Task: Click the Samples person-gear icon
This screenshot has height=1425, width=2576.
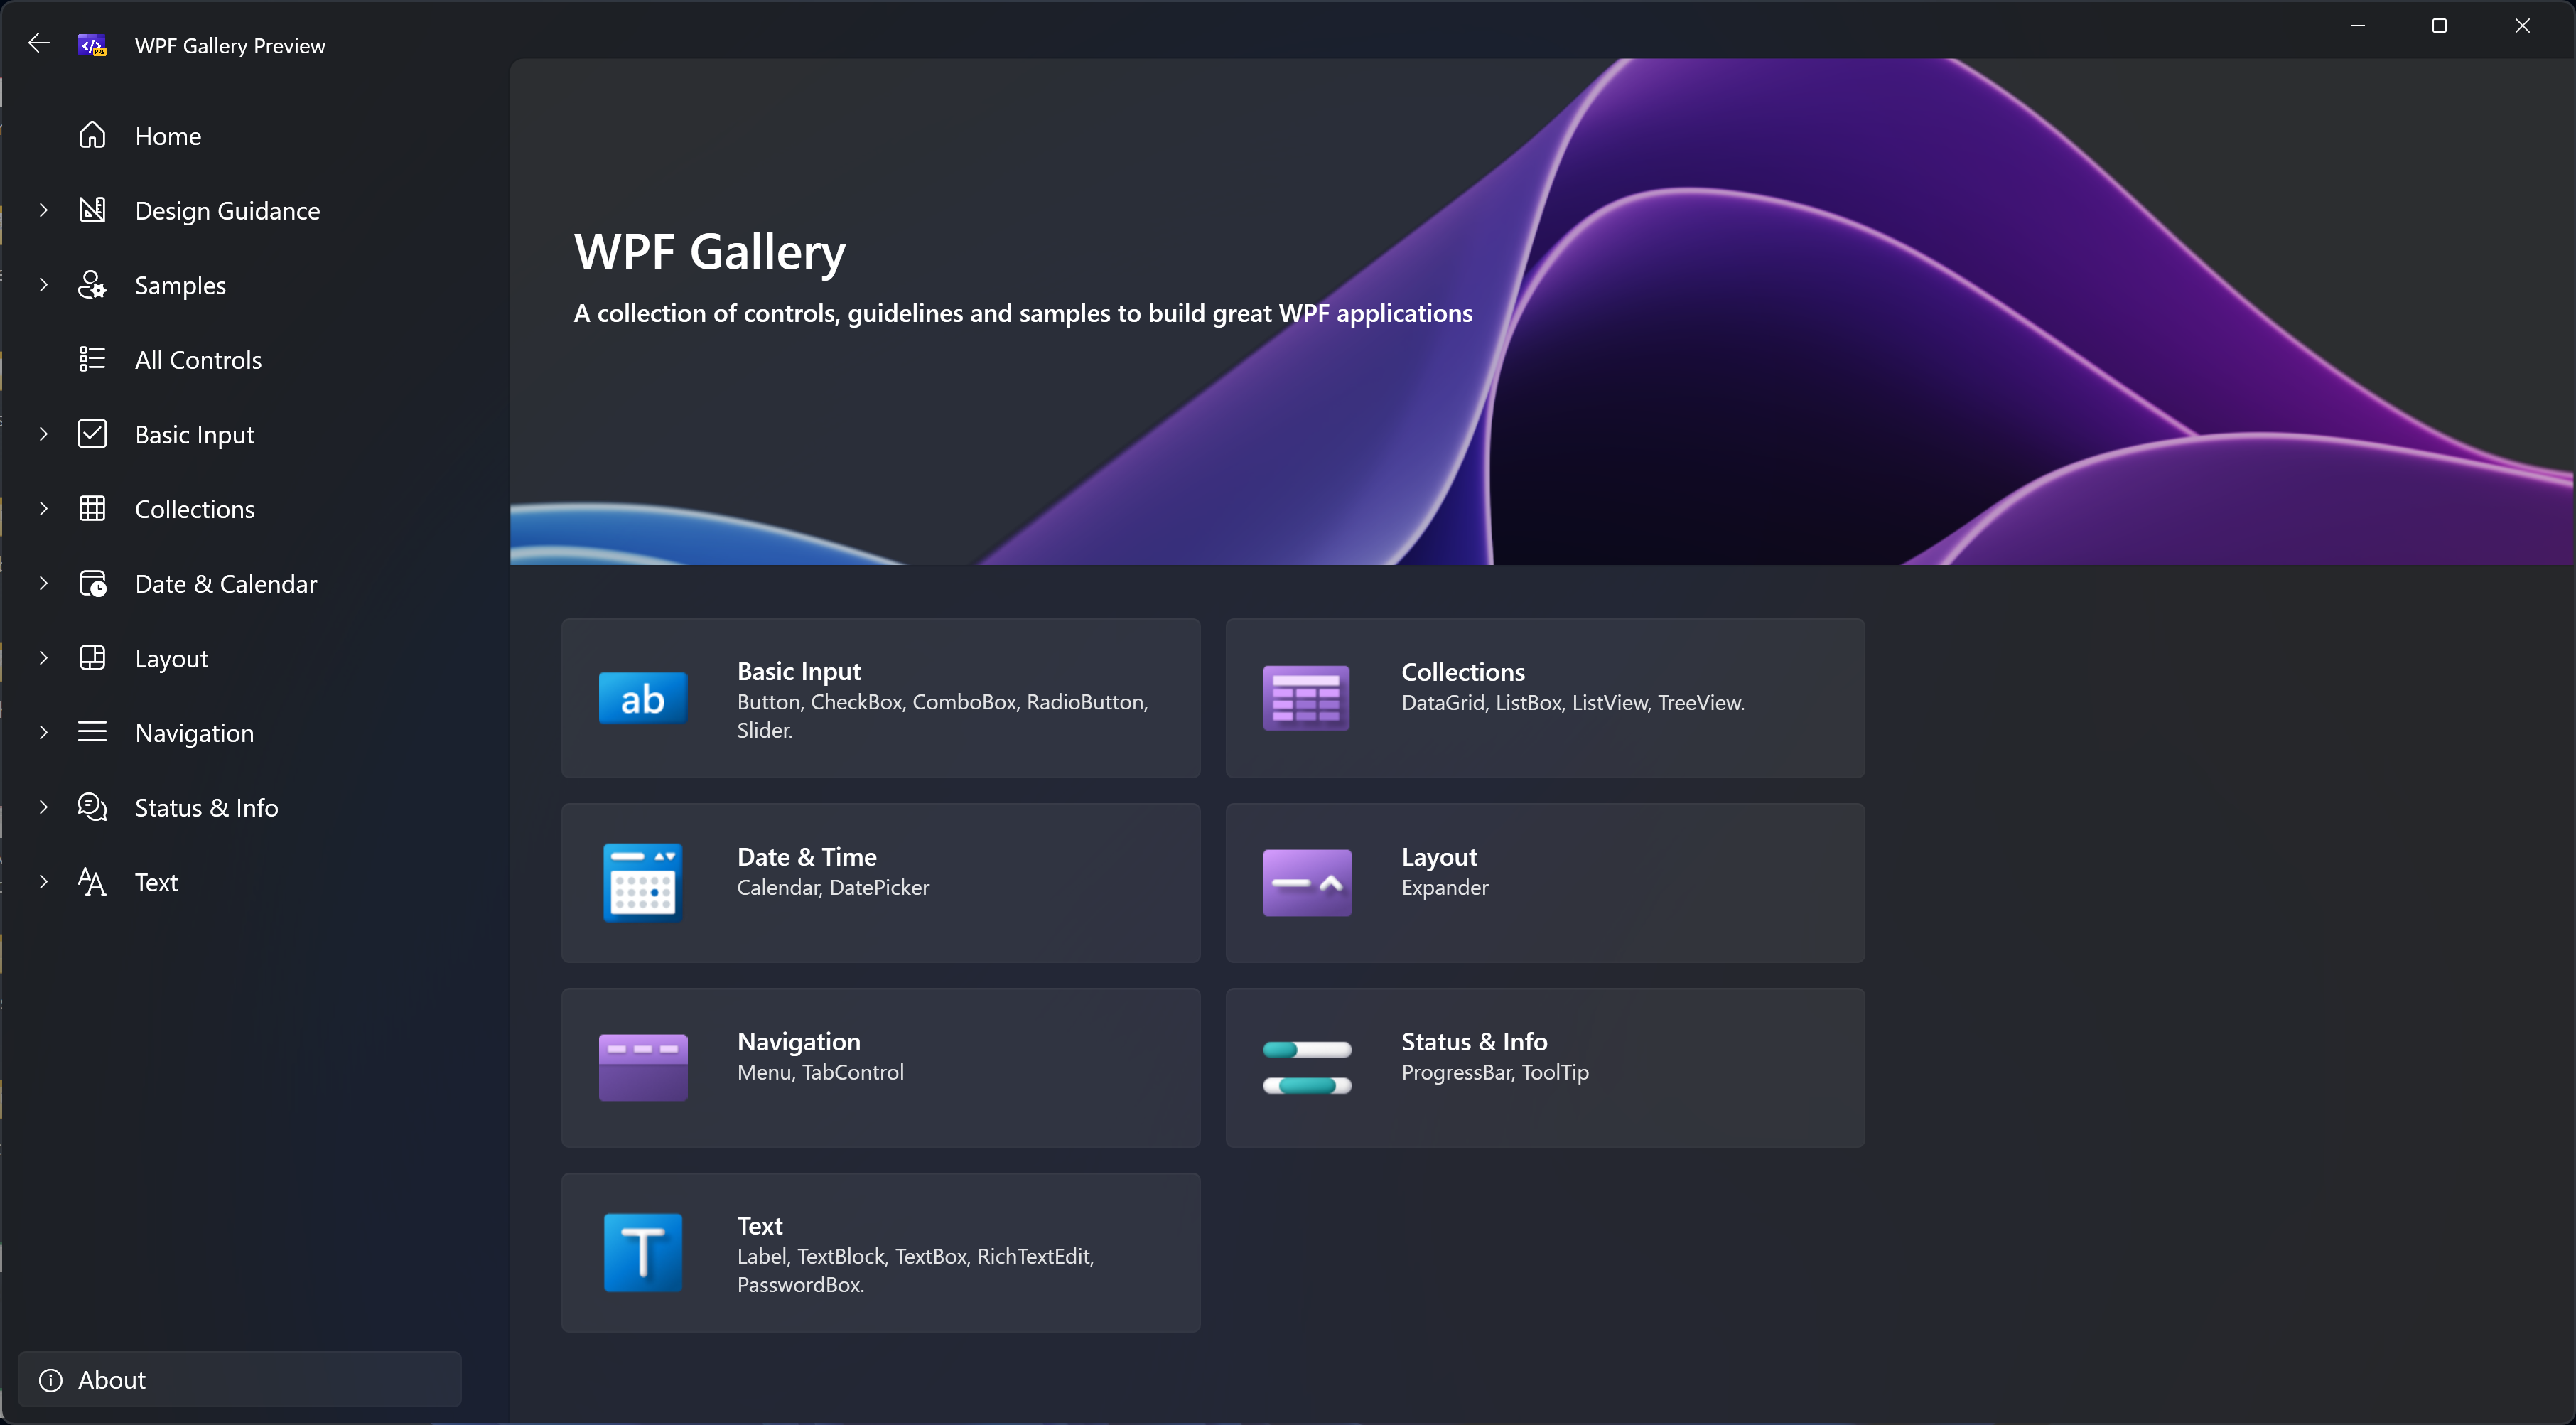Action: (x=92, y=285)
